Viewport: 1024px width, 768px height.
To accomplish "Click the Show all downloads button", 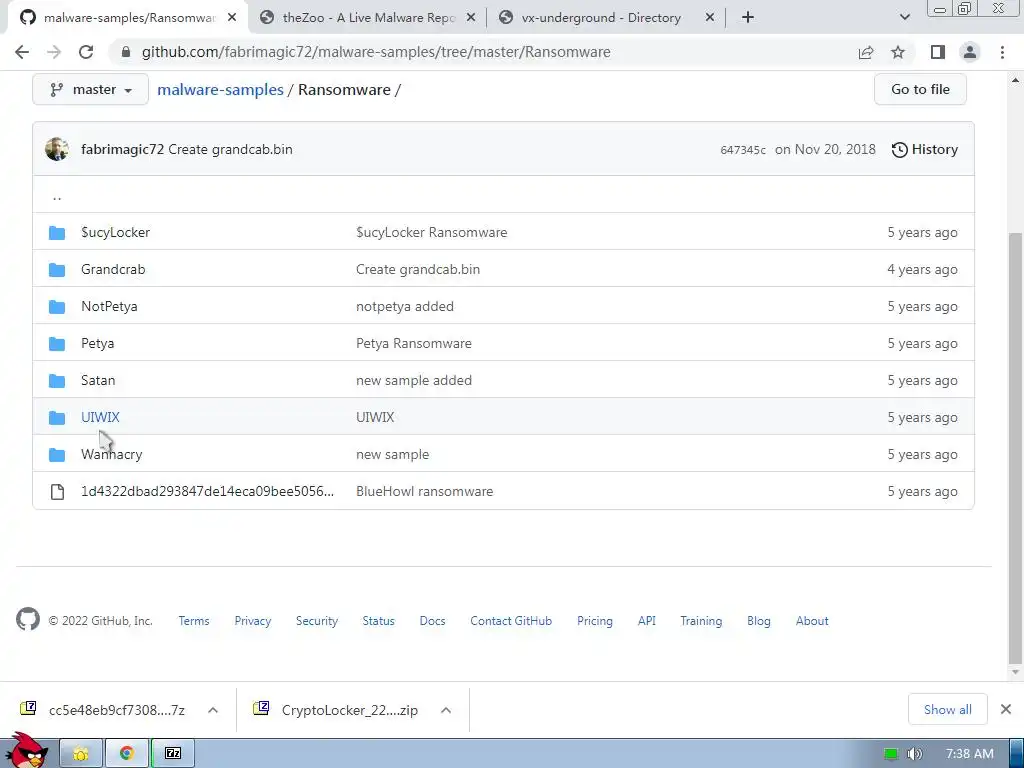I will (948, 710).
